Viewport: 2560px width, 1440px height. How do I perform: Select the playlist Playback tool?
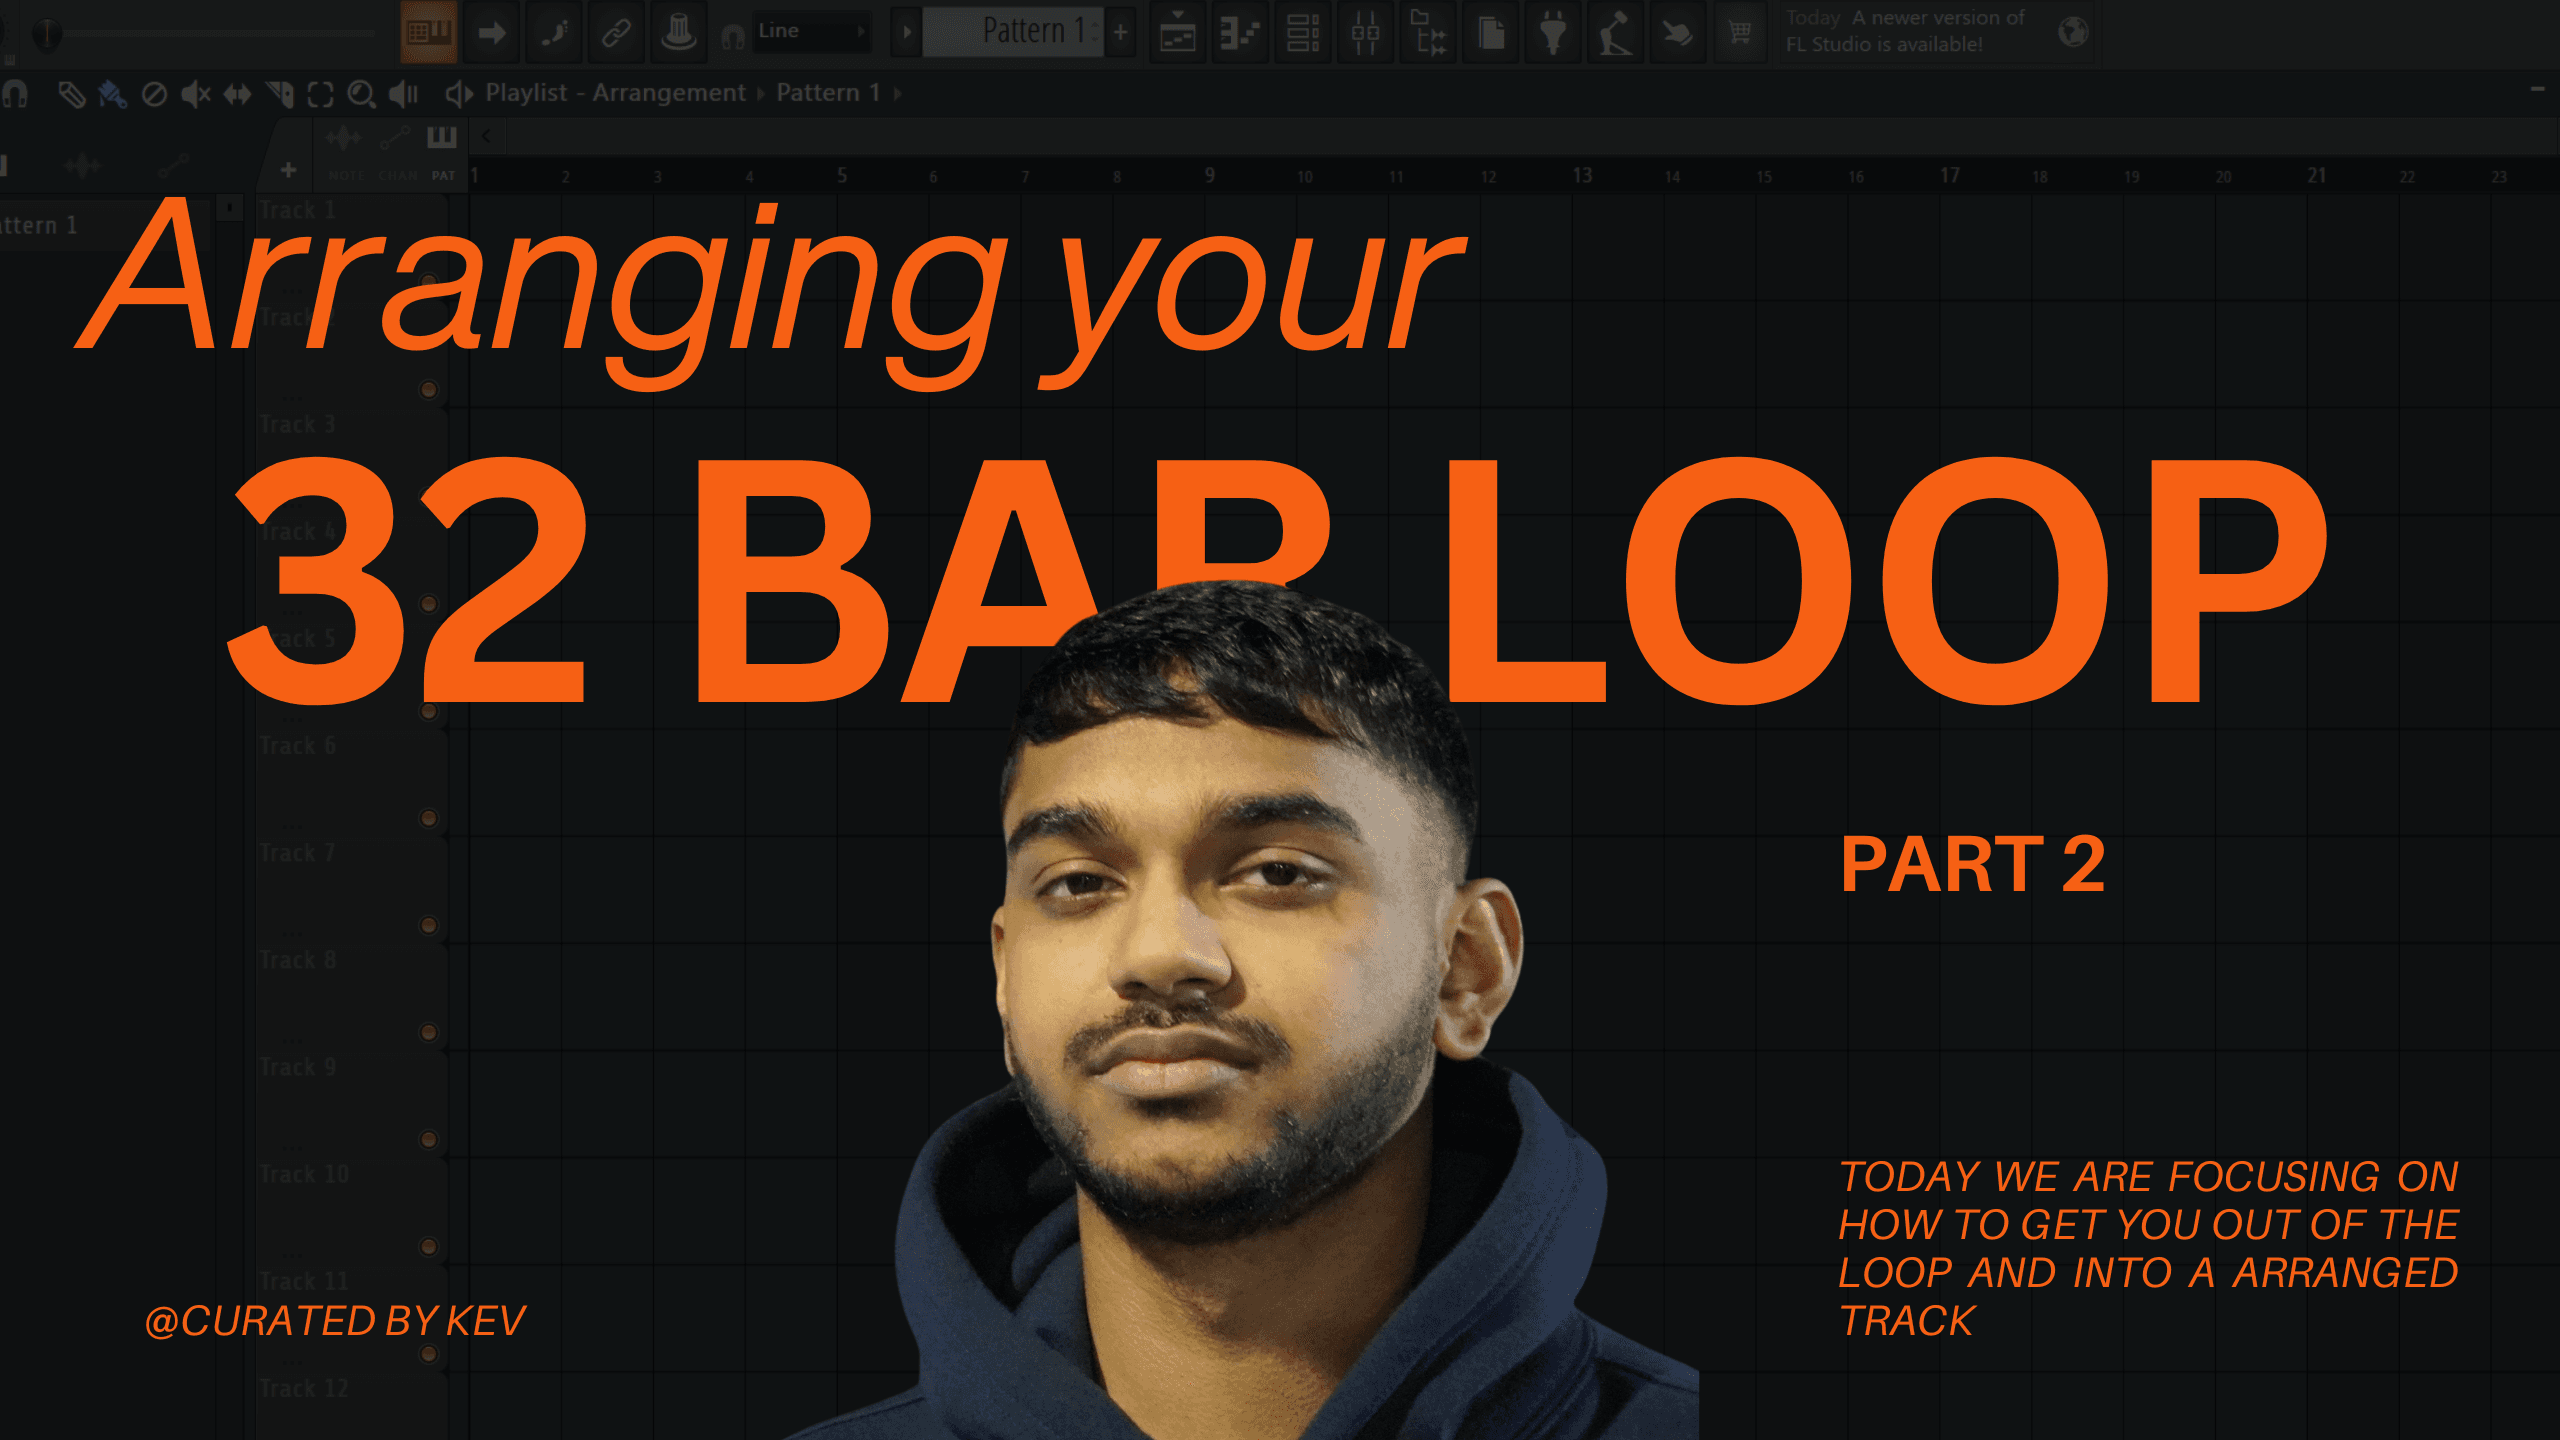tap(403, 94)
